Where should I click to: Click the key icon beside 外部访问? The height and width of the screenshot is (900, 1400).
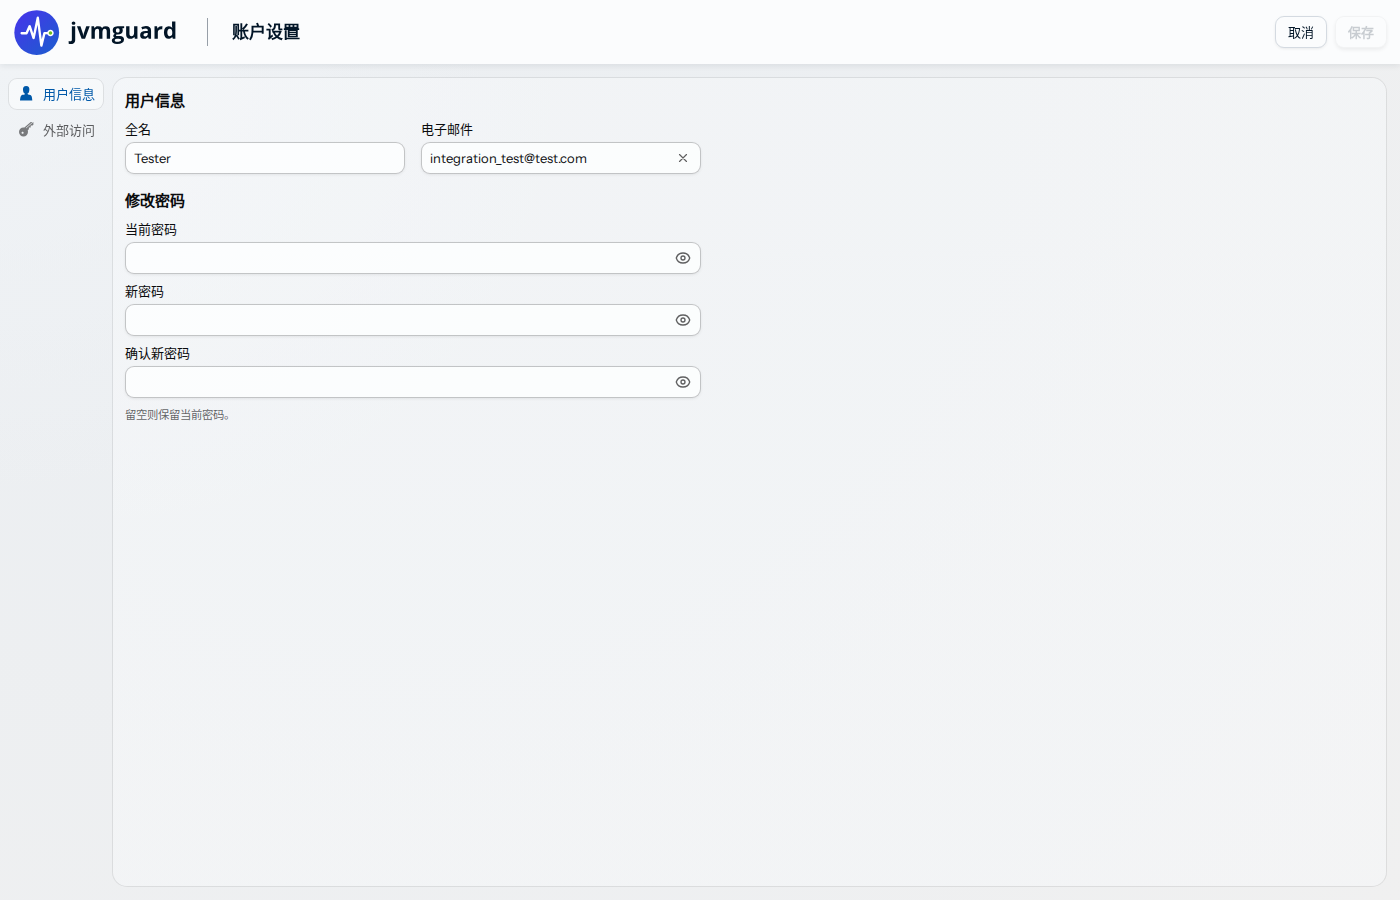(x=27, y=130)
